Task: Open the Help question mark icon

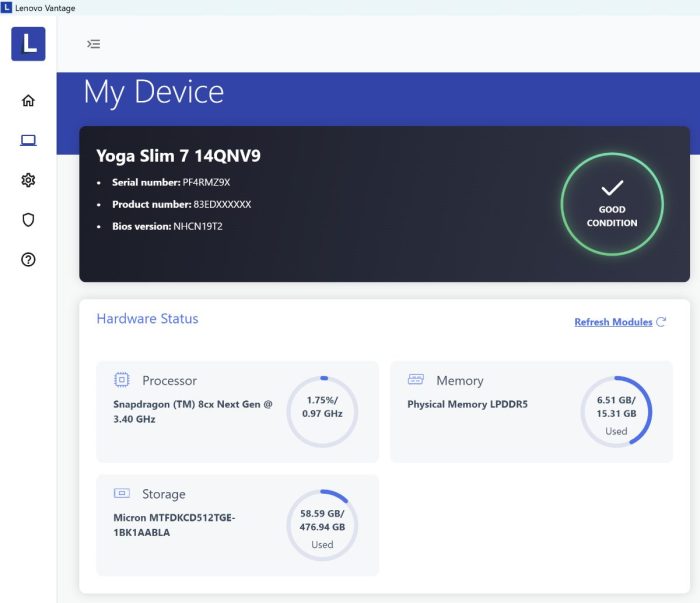Action: pyautogui.click(x=28, y=260)
